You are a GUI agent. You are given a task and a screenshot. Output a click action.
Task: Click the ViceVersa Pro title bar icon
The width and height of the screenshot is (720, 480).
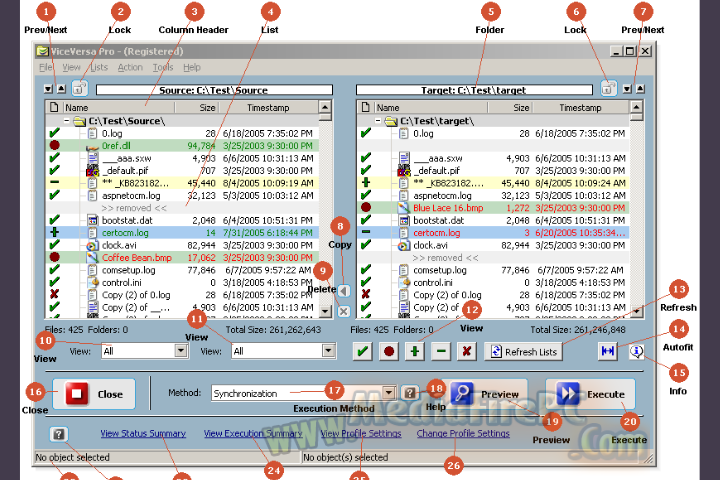pos(43,51)
